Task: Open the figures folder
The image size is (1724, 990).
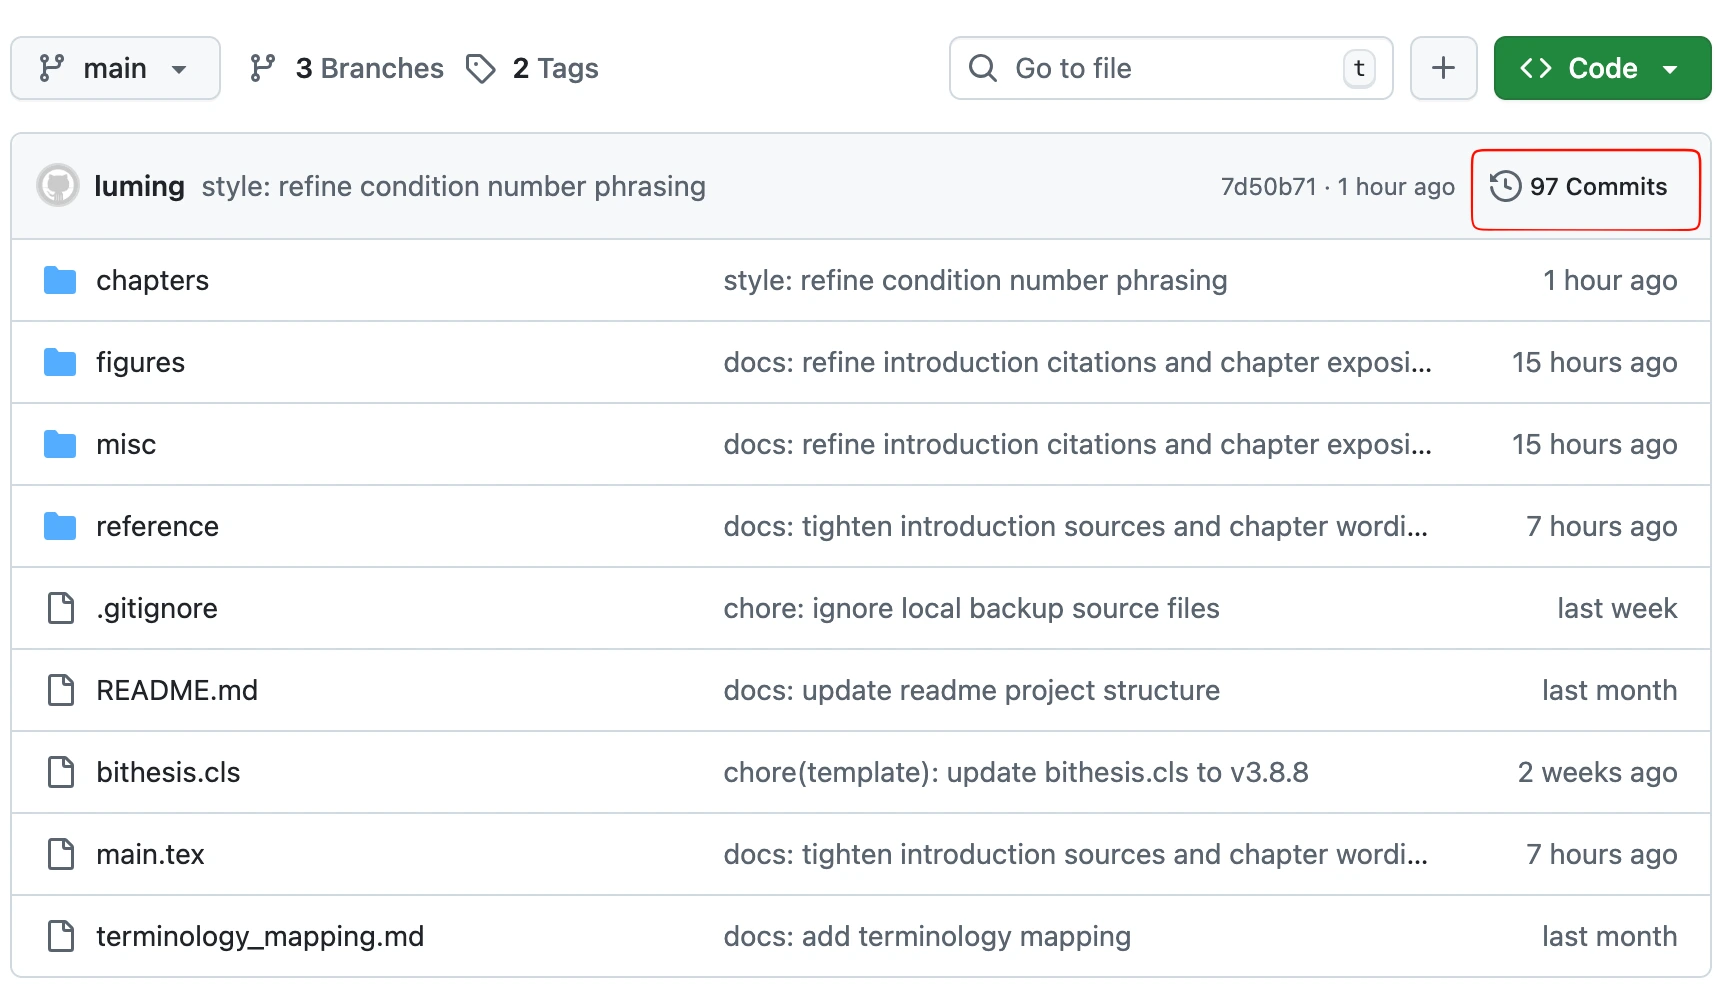Action: [x=140, y=362]
